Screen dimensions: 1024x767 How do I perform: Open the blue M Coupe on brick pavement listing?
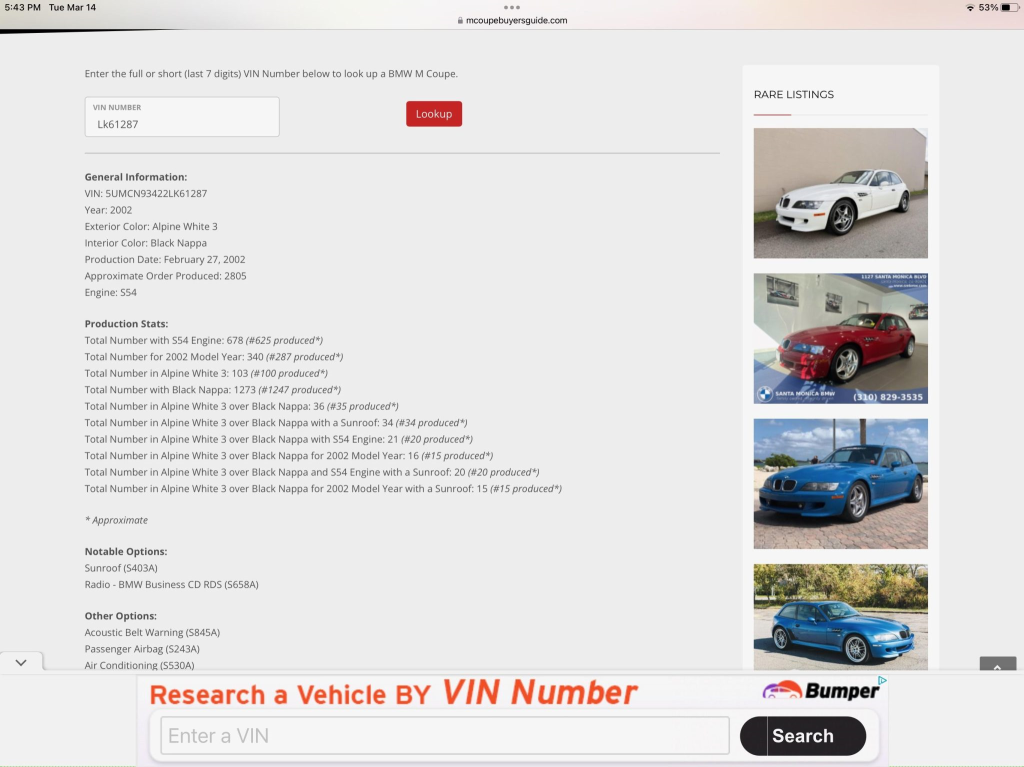(840, 483)
